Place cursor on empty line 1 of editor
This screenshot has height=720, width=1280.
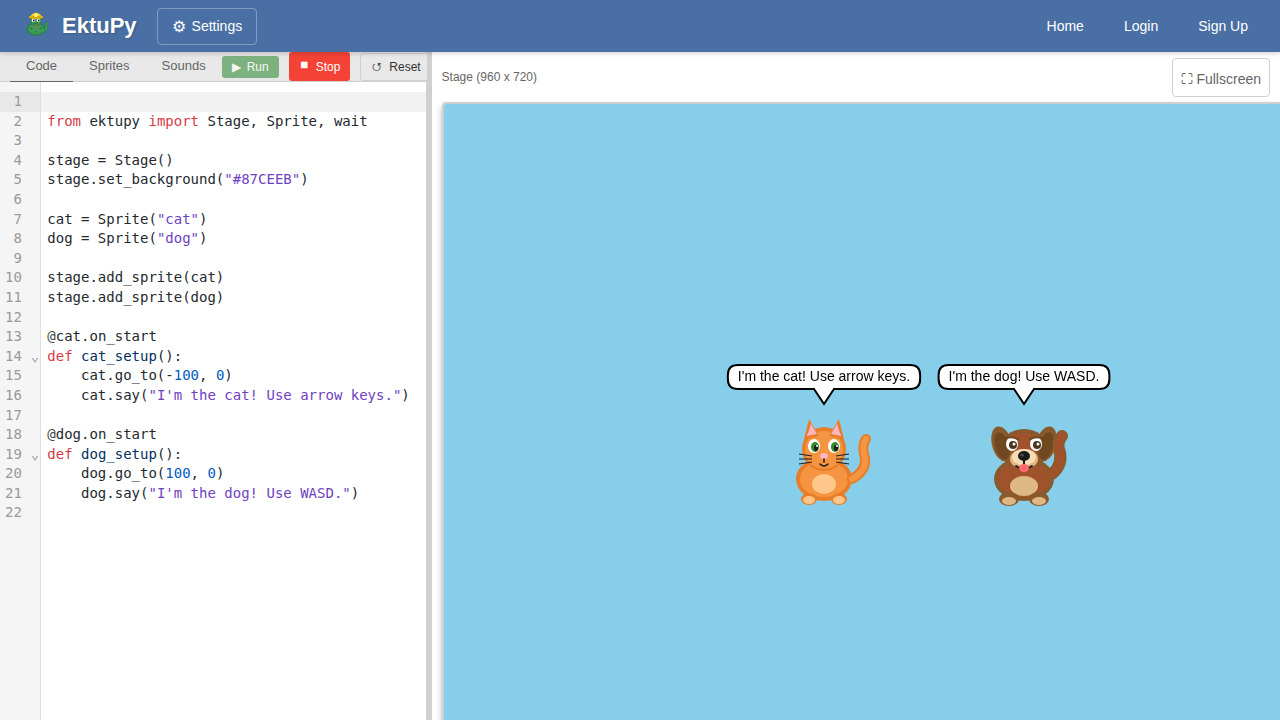[x=230, y=102]
